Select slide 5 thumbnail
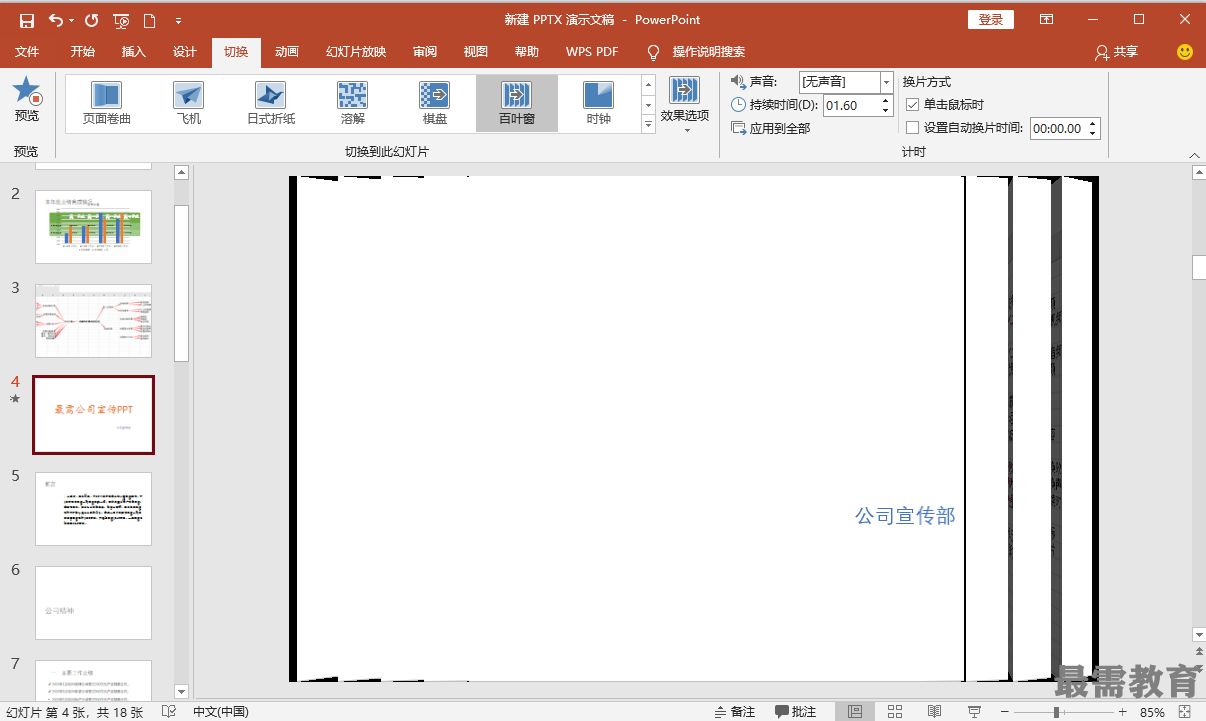 tap(93, 509)
